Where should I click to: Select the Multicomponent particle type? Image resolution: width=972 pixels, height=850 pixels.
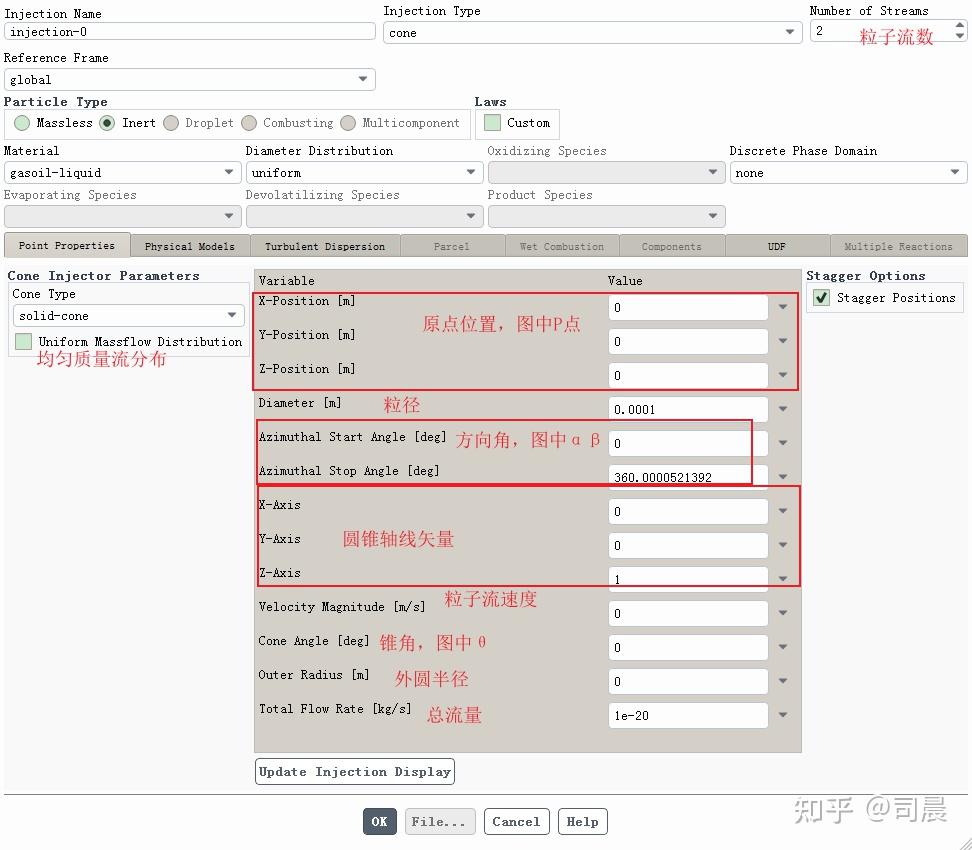(348, 123)
